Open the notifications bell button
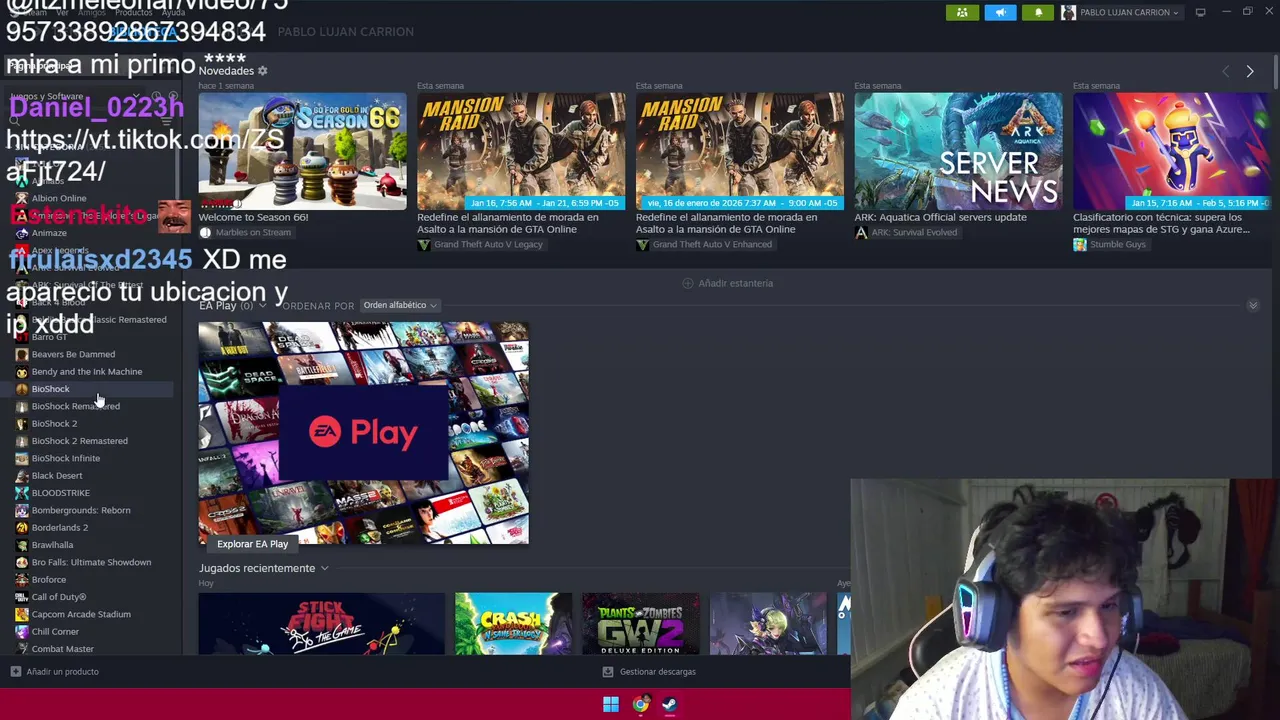This screenshot has height=720, width=1280. coord(1038,12)
